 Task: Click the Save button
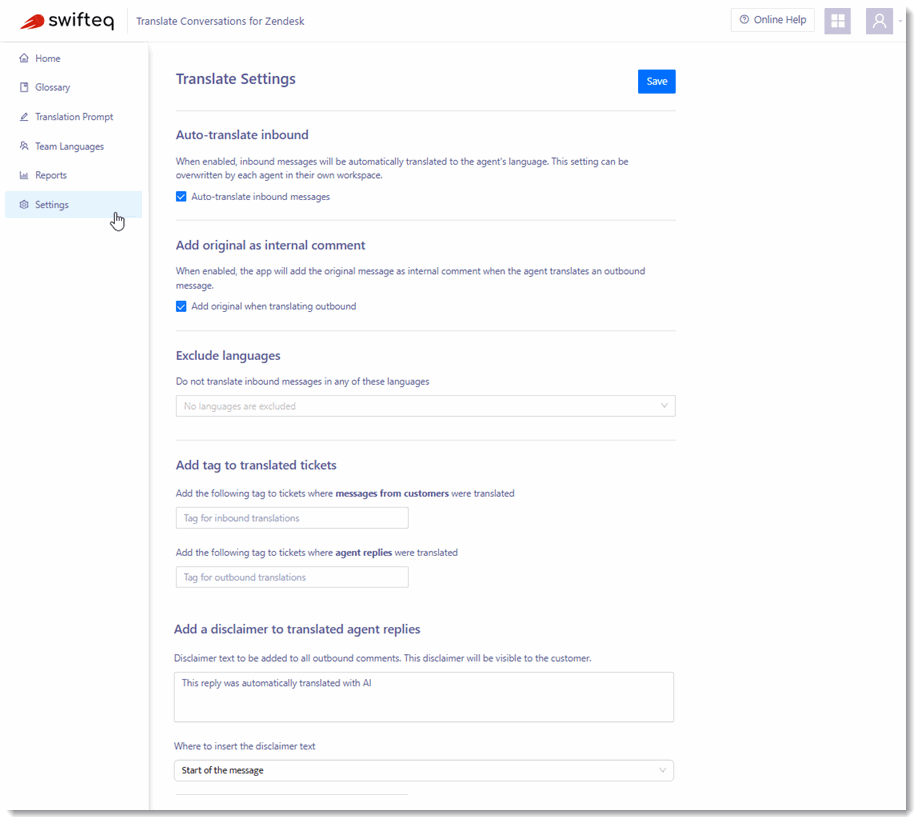point(656,81)
